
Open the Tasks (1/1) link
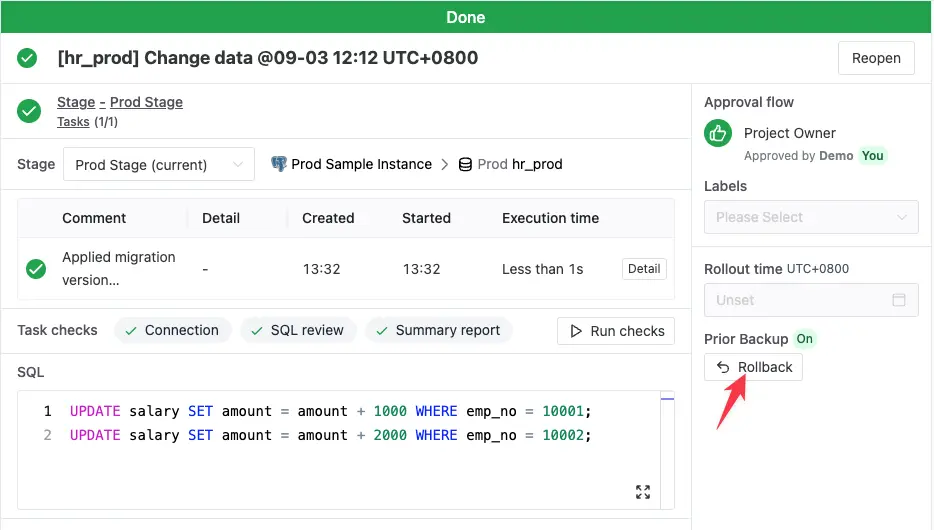click(73, 121)
